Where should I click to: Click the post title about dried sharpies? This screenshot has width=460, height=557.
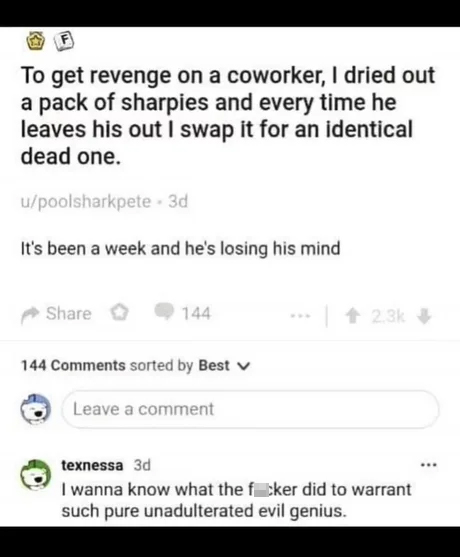point(227,116)
